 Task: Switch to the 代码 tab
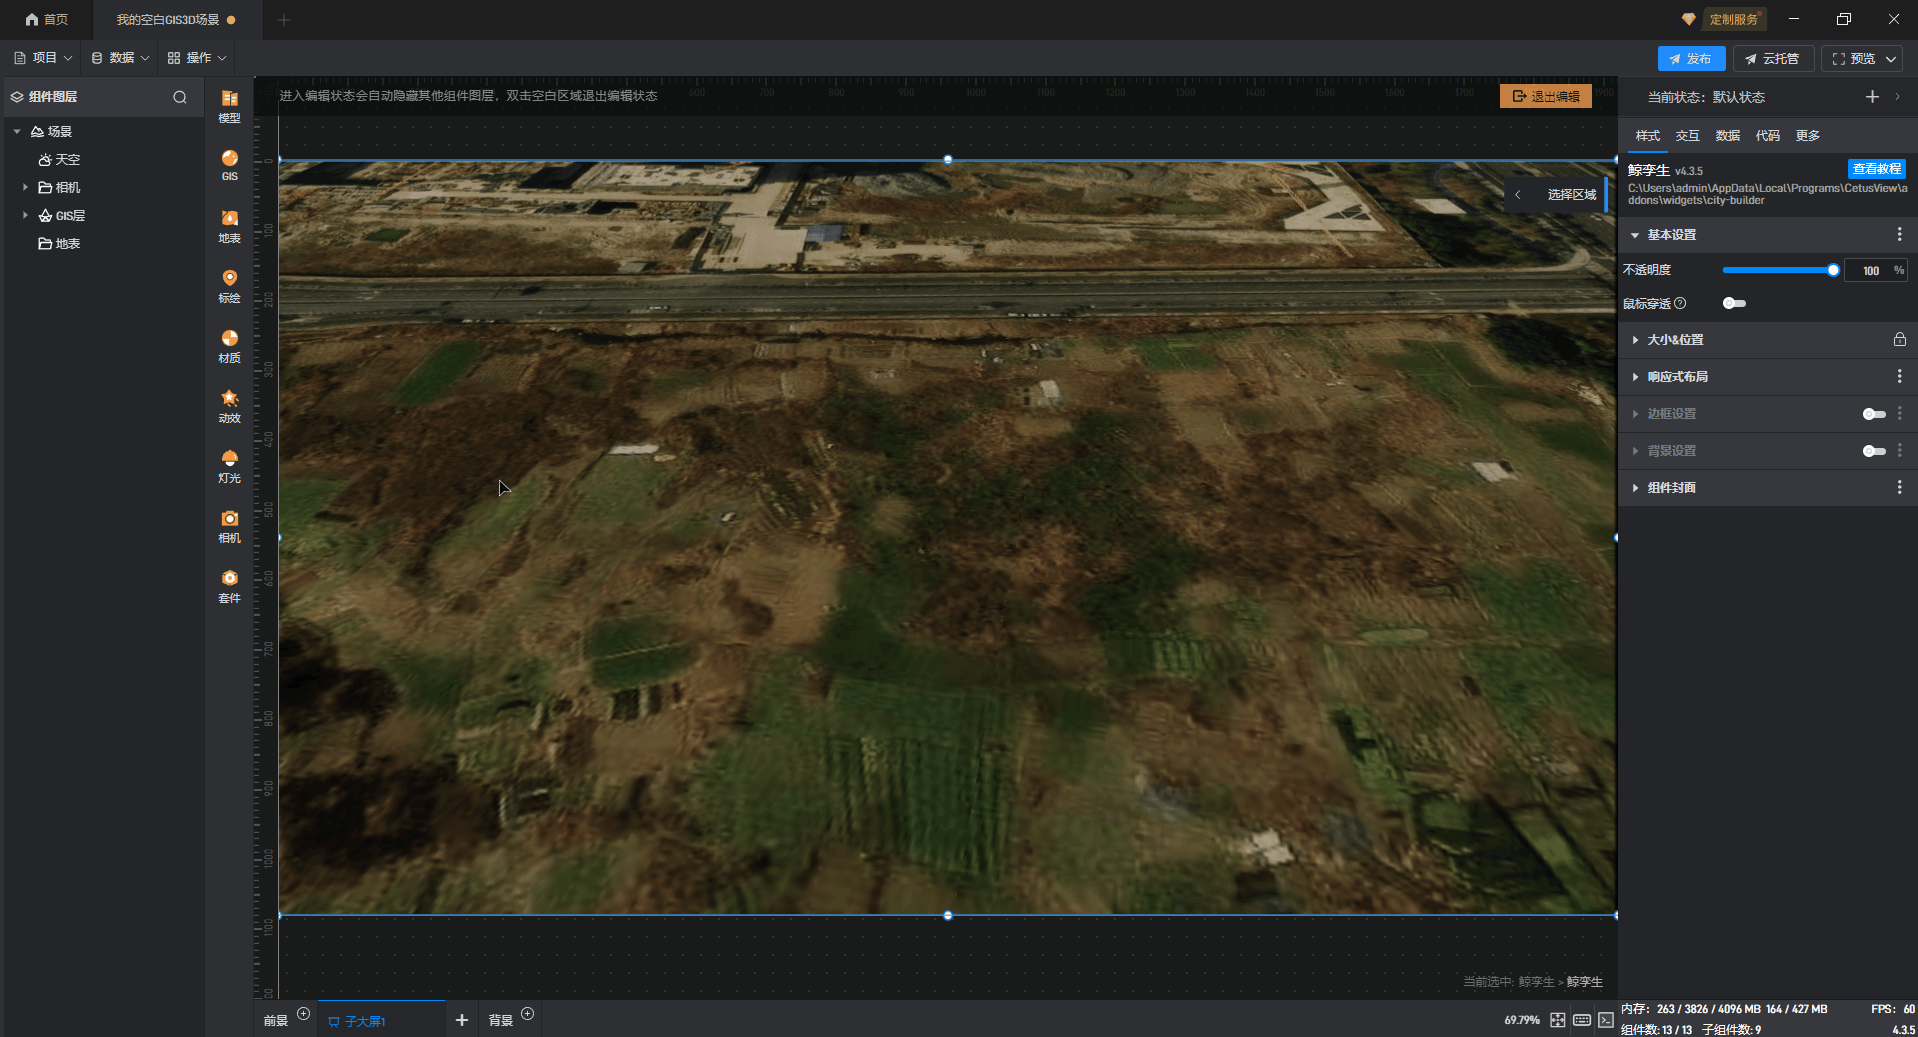(x=1767, y=136)
